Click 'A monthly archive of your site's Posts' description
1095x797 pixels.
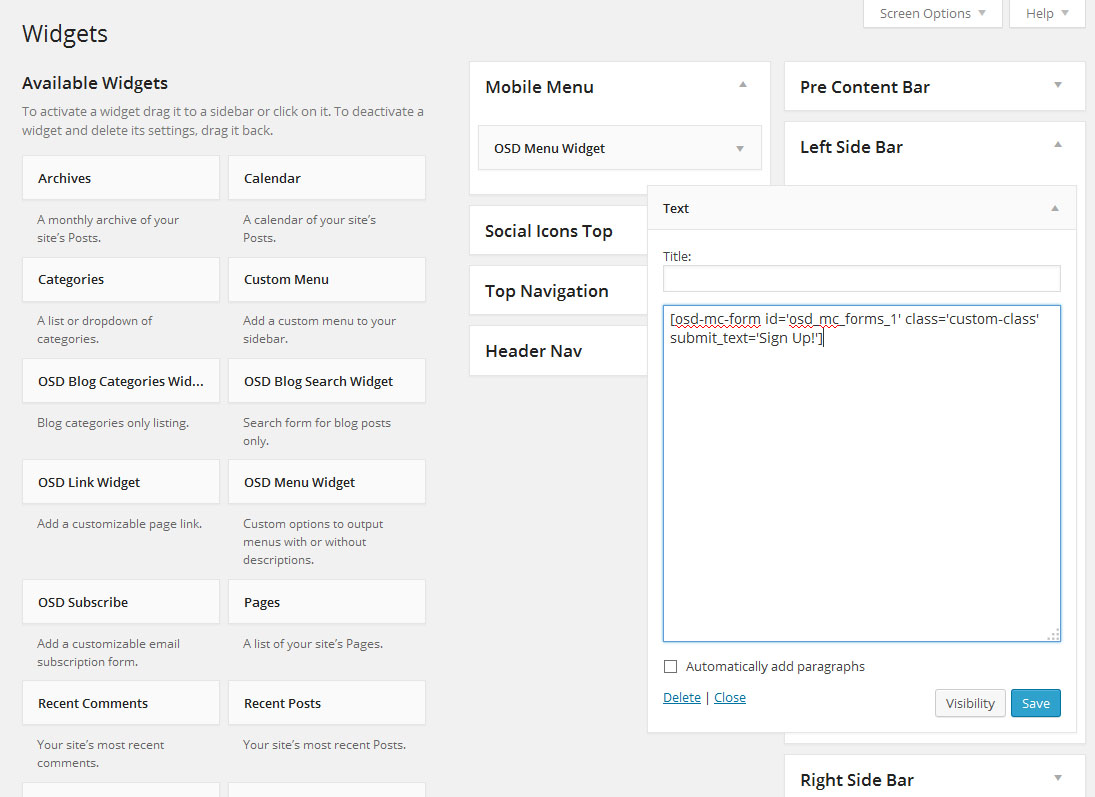point(108,228)
